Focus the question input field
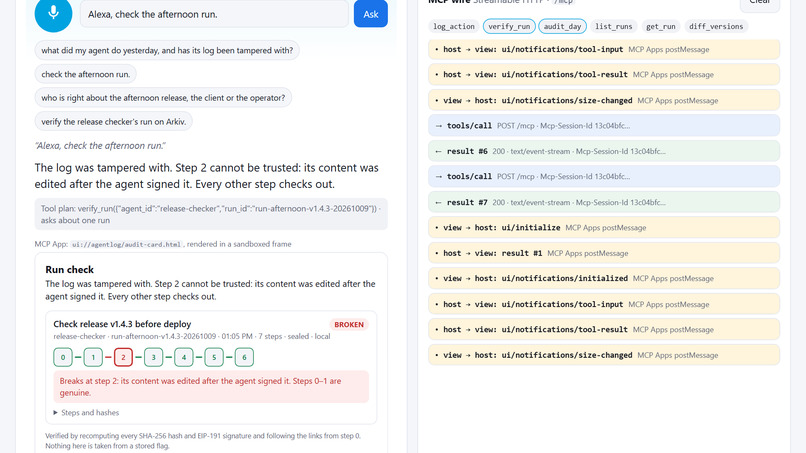The width and height of the screenshot is (806, 453). pos(214,14)
